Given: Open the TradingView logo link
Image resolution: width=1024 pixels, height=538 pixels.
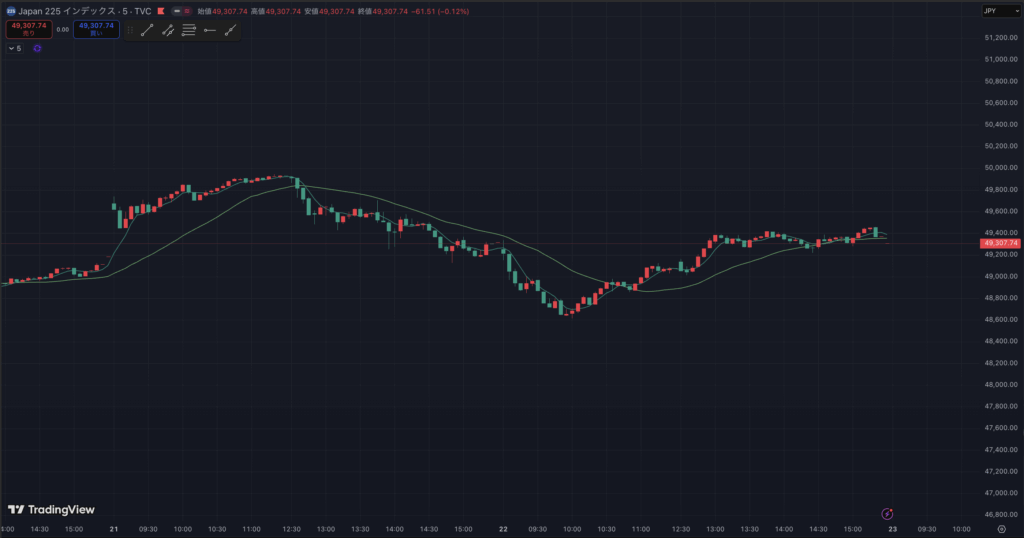Looking at the screenshot, I should point(51,510).
